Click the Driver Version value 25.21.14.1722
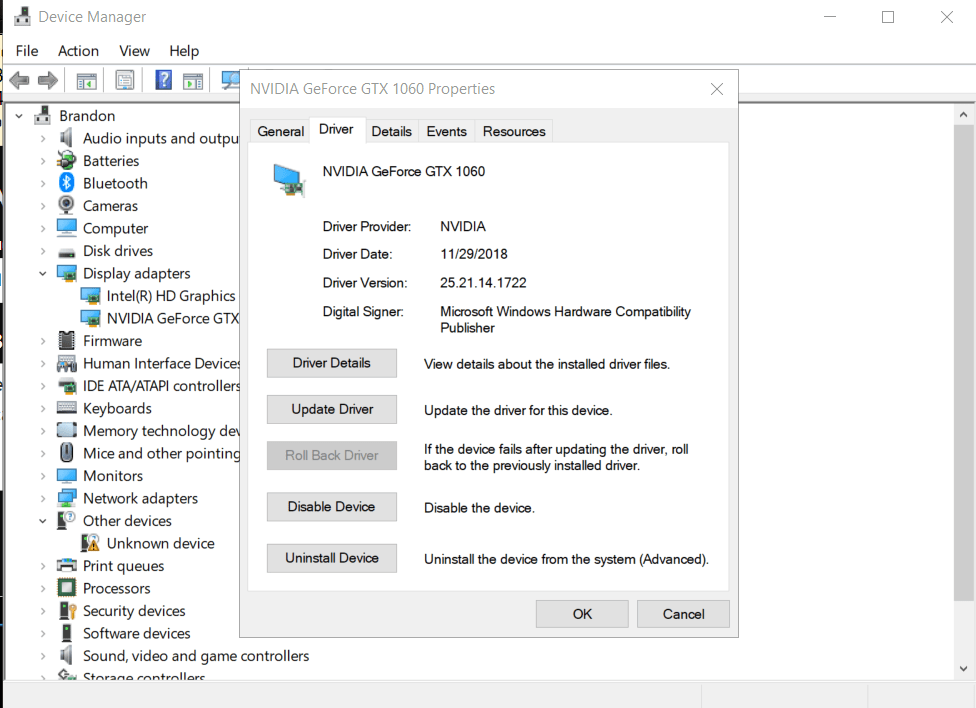This screenshot has width=976, height=708. [x=483, y=283]
